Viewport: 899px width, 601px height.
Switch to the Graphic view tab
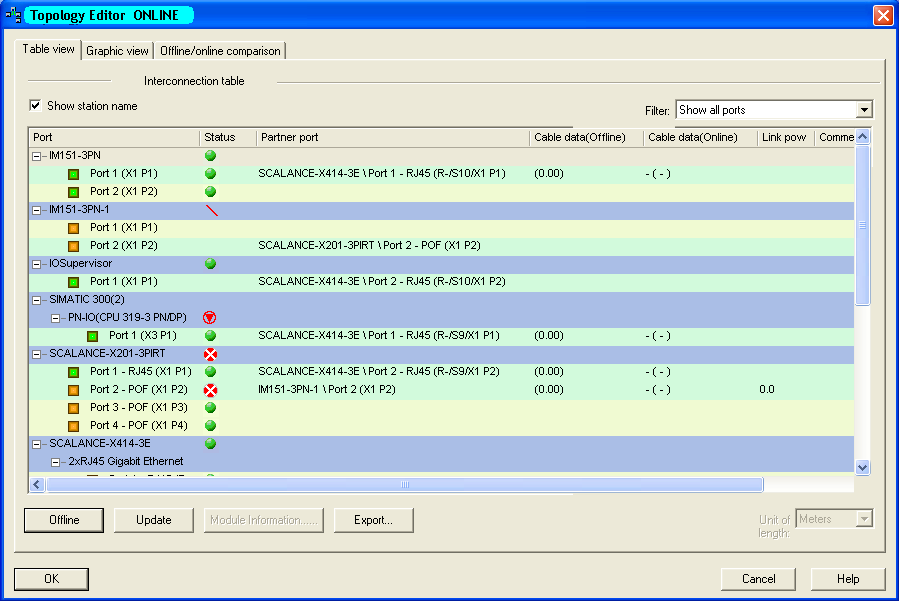point(117,51)
